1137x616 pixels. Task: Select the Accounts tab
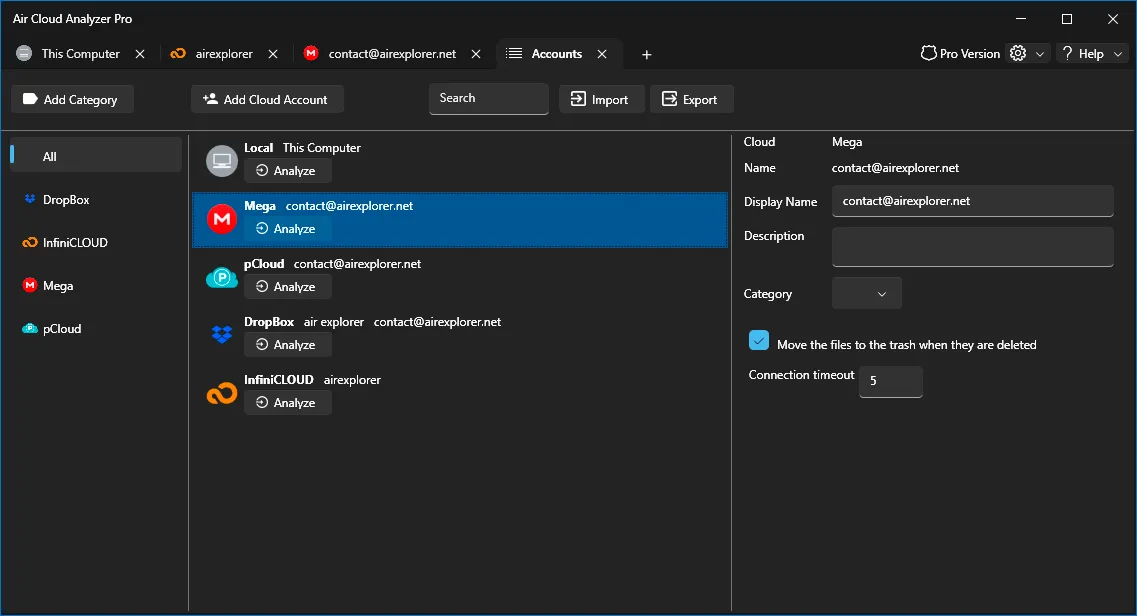pyautogui.click(x=556, y=54)
